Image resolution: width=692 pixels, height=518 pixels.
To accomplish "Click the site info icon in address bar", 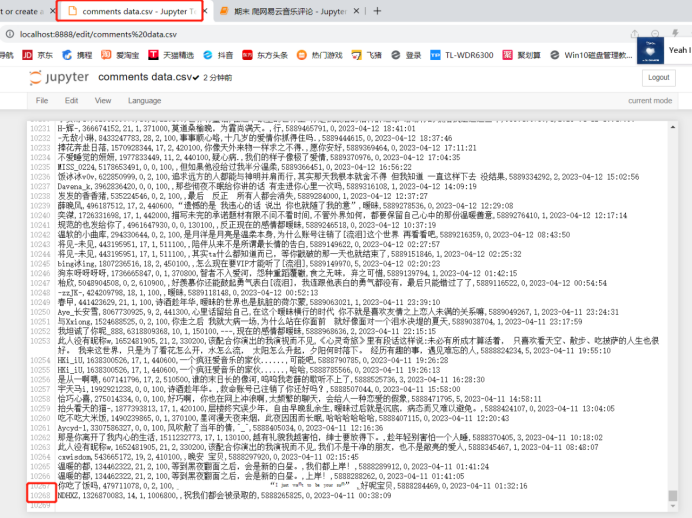I will point(10,34).
